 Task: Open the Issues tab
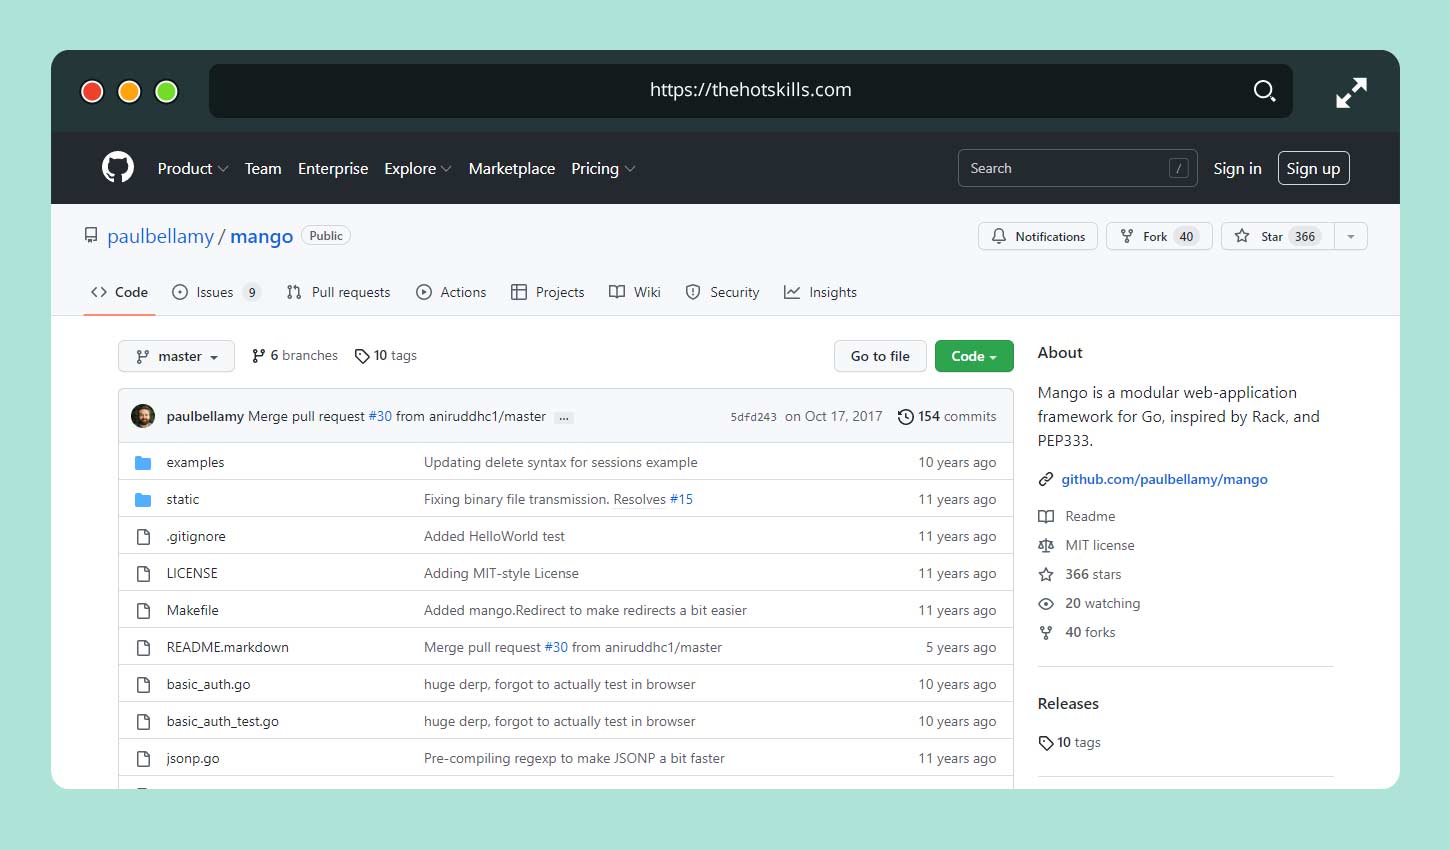[x=216, y=292]
